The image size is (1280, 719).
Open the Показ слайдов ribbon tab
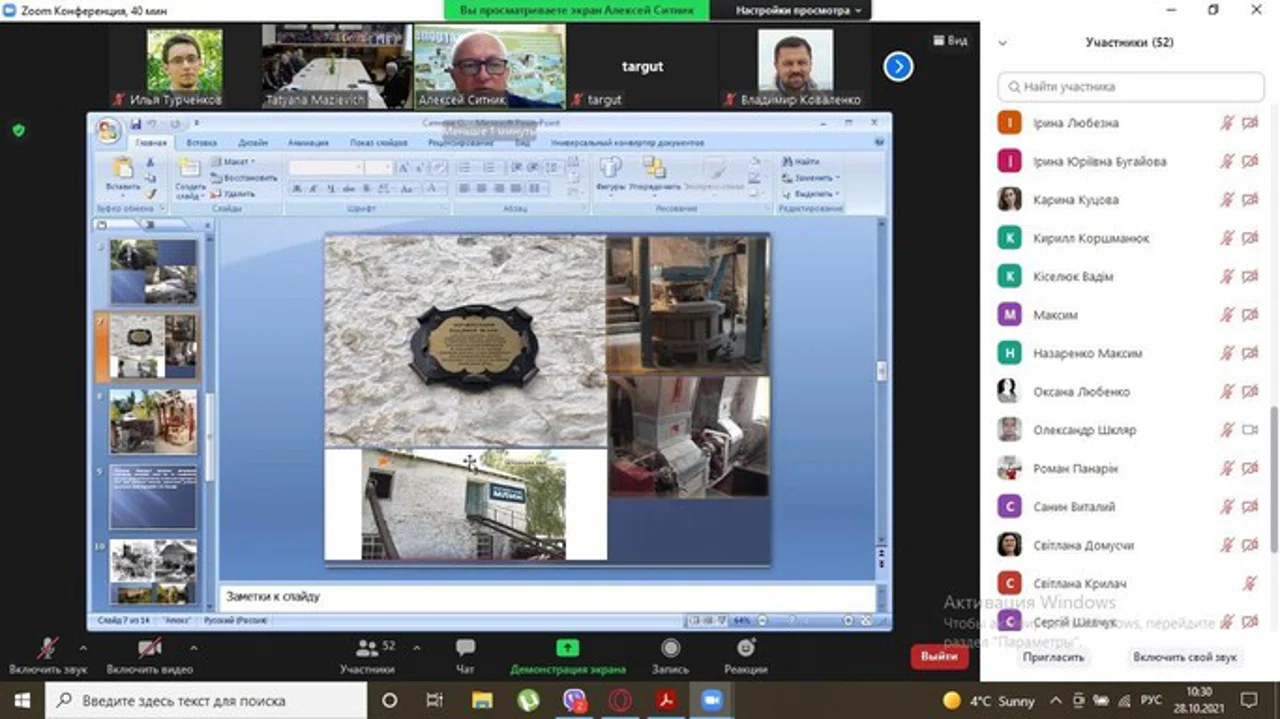pyautogui.click(x=378, y=143)
